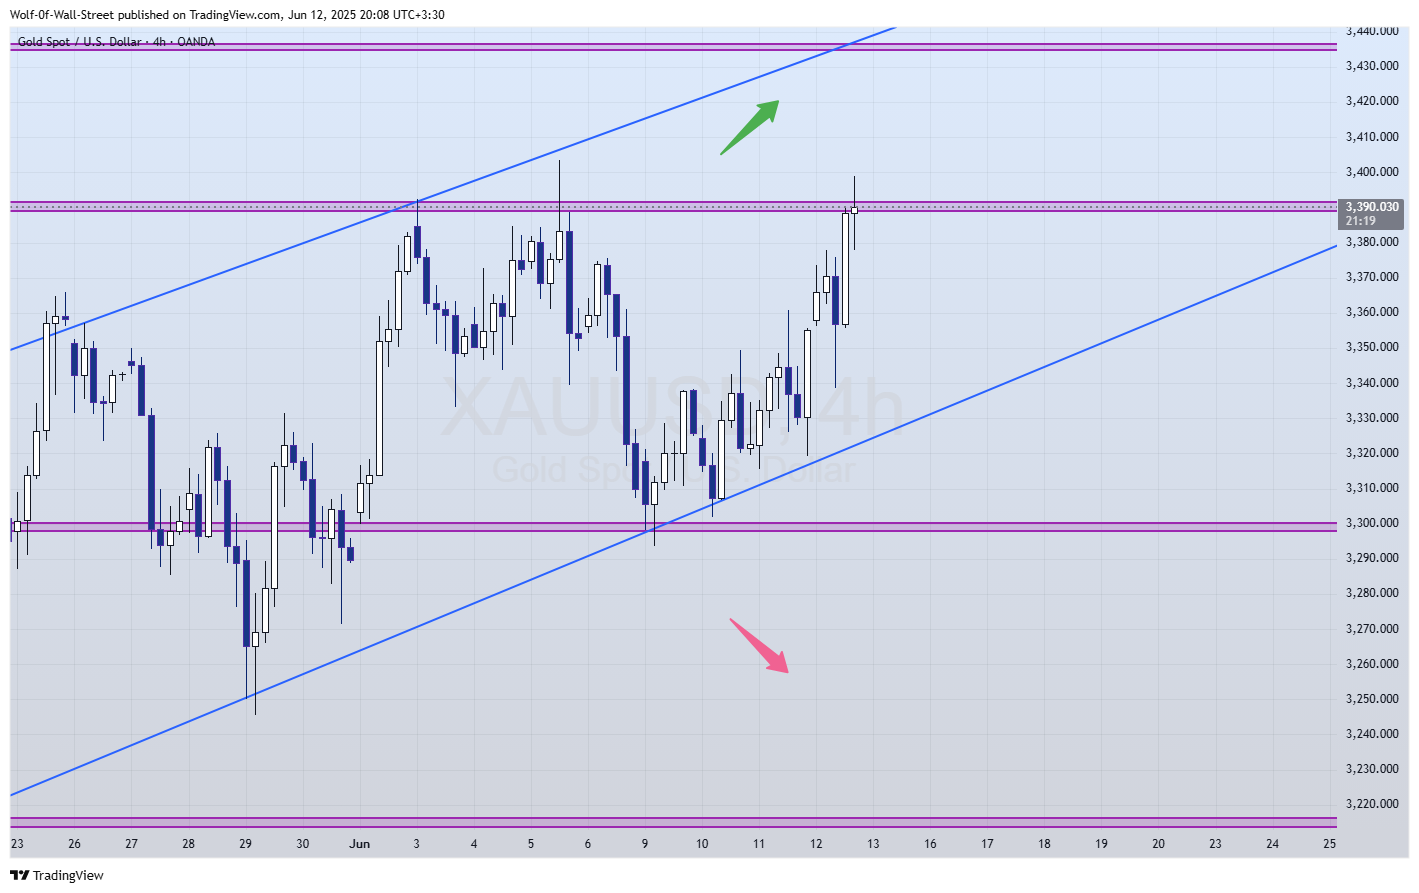Click the XAUUSD, 4h watermark text
This screenshot has height=893, width=1419.
[672, 408]
